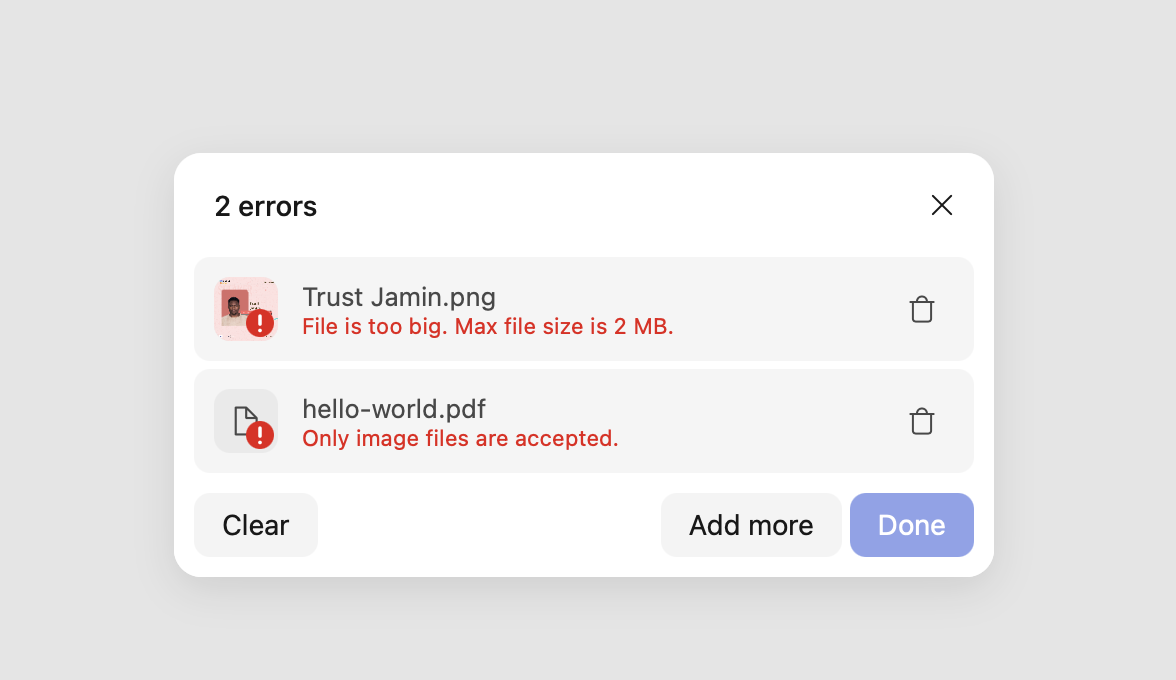Click the 2 errors dialog title

[265, 206]
